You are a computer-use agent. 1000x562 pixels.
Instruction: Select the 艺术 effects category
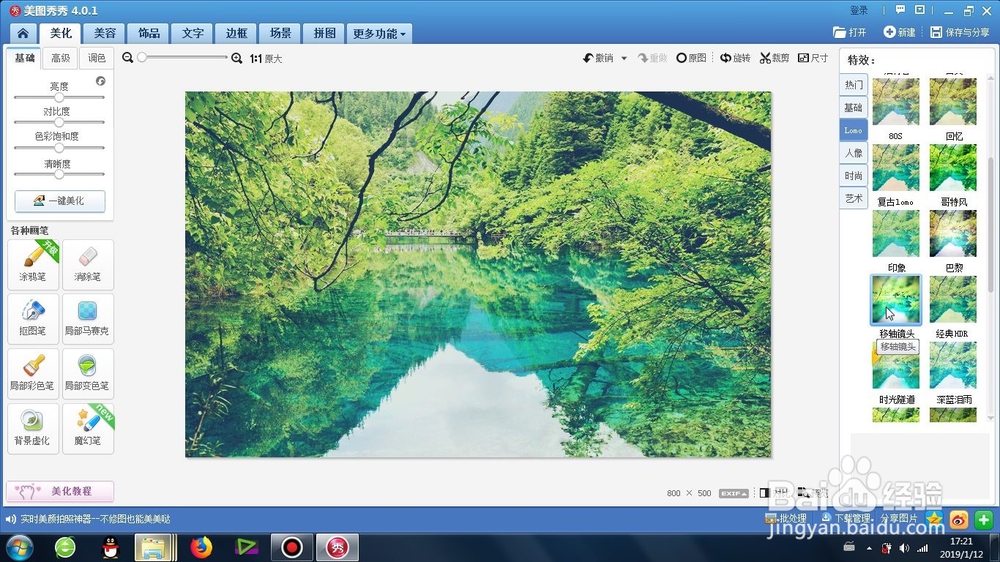(x=853, y=198)
